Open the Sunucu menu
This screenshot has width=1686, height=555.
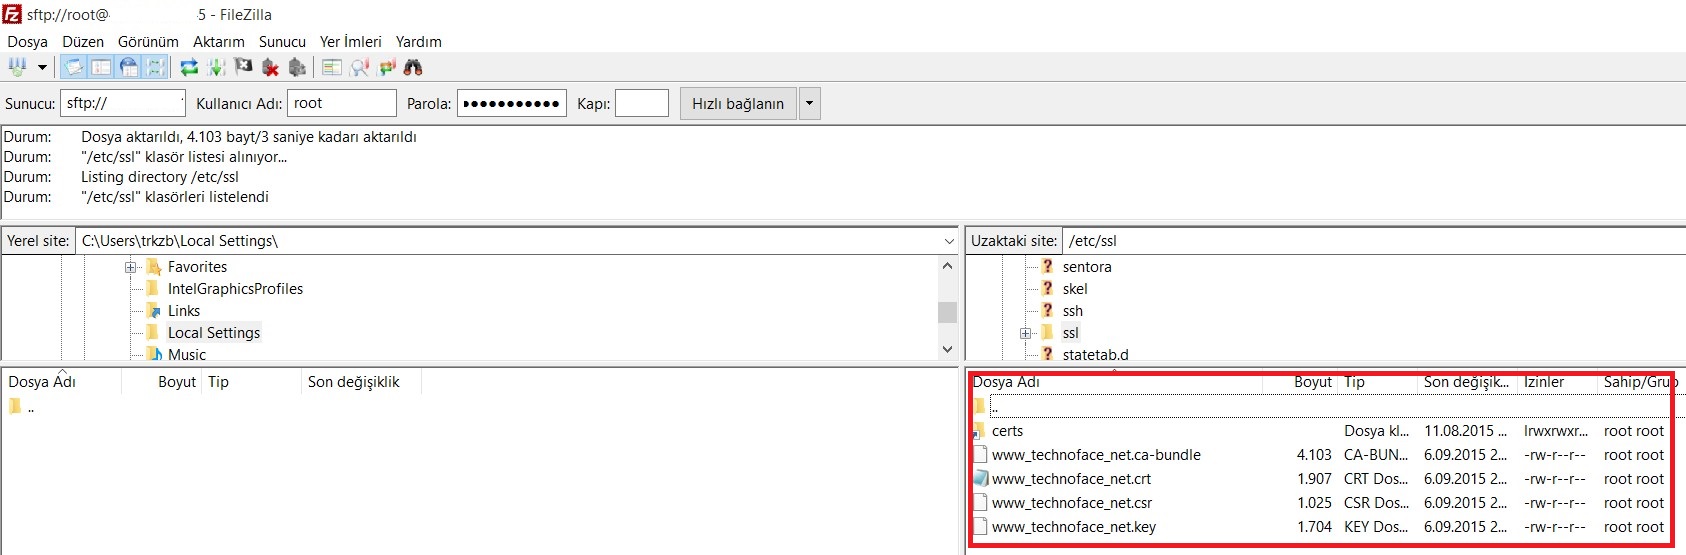pos(282,42)
